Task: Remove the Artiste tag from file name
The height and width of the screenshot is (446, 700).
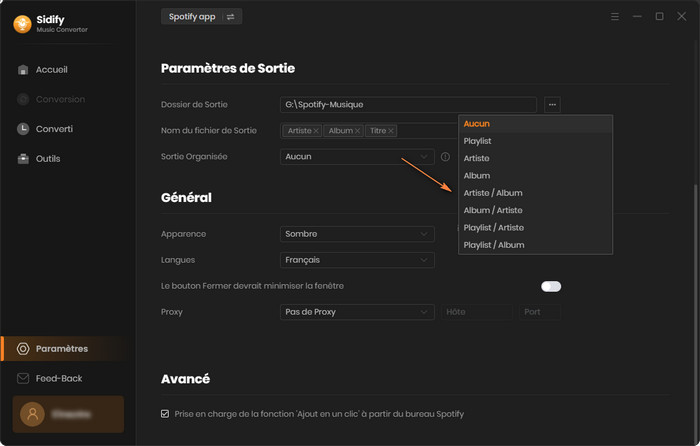Action: 317,131
